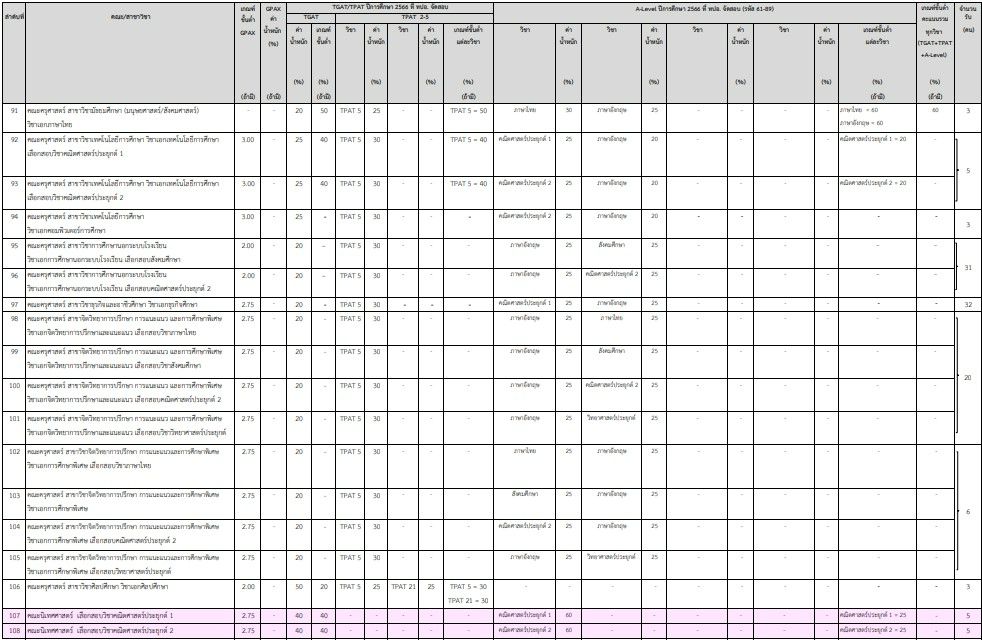This screenshot has height=640, width=982.
Task: Select row number 108 in the pink row
Action: click(x=14, y=631)
